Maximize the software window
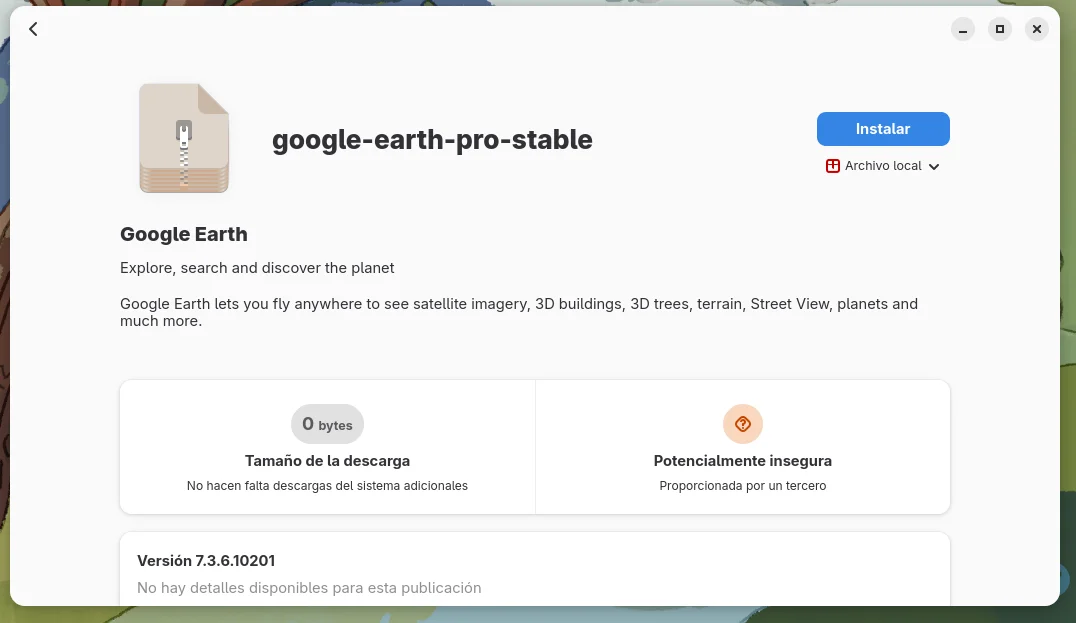Image resolution: width=1076 pixels, height=623 pixels. click(1000, 29)
